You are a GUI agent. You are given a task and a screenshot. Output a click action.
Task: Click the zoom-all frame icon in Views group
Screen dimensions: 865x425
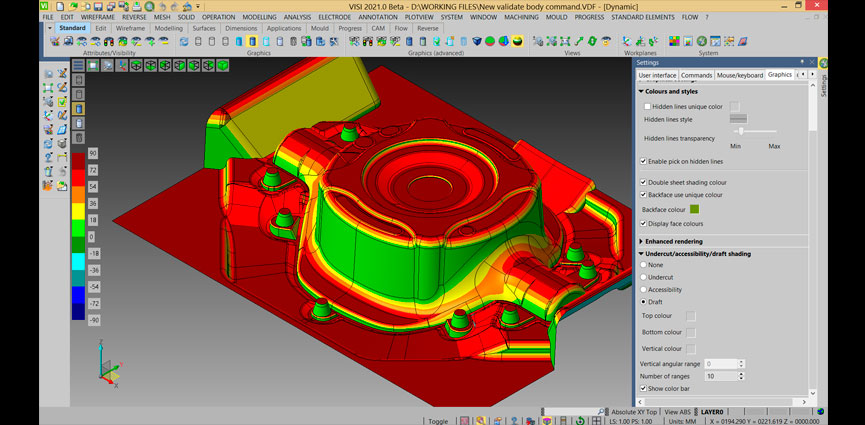point(565,41)
